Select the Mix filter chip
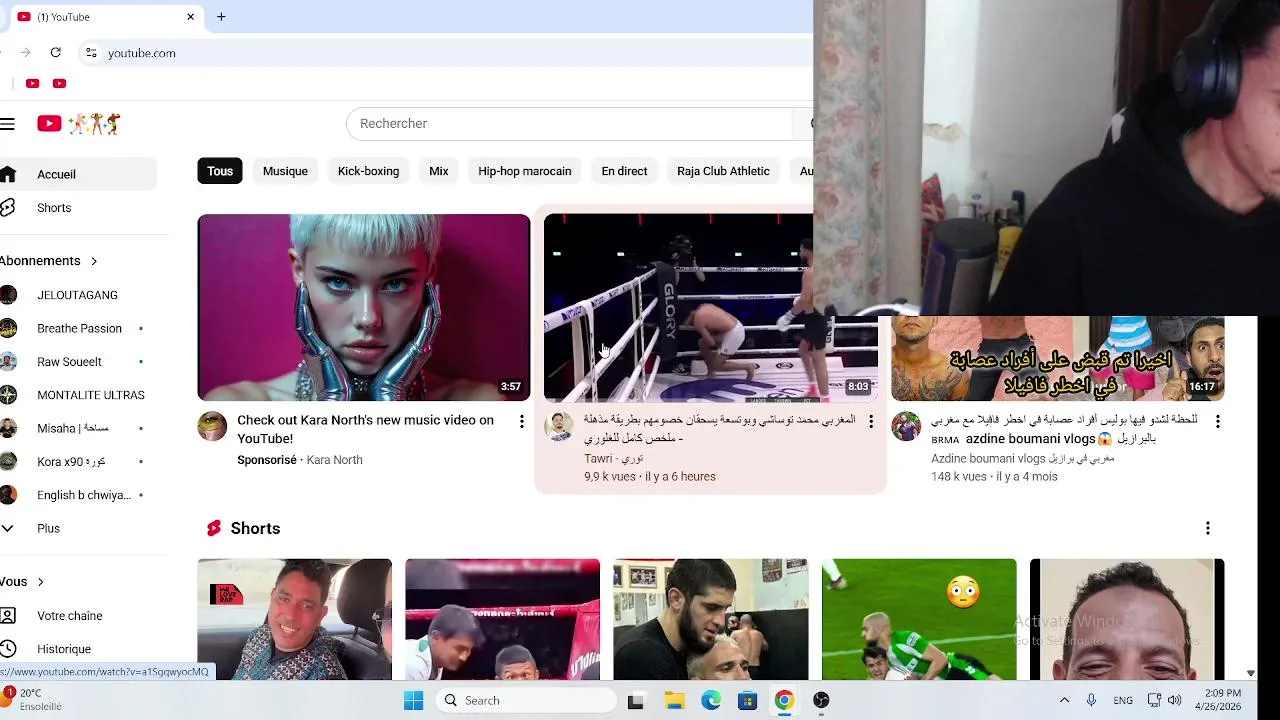 click(x=439, y=171)
